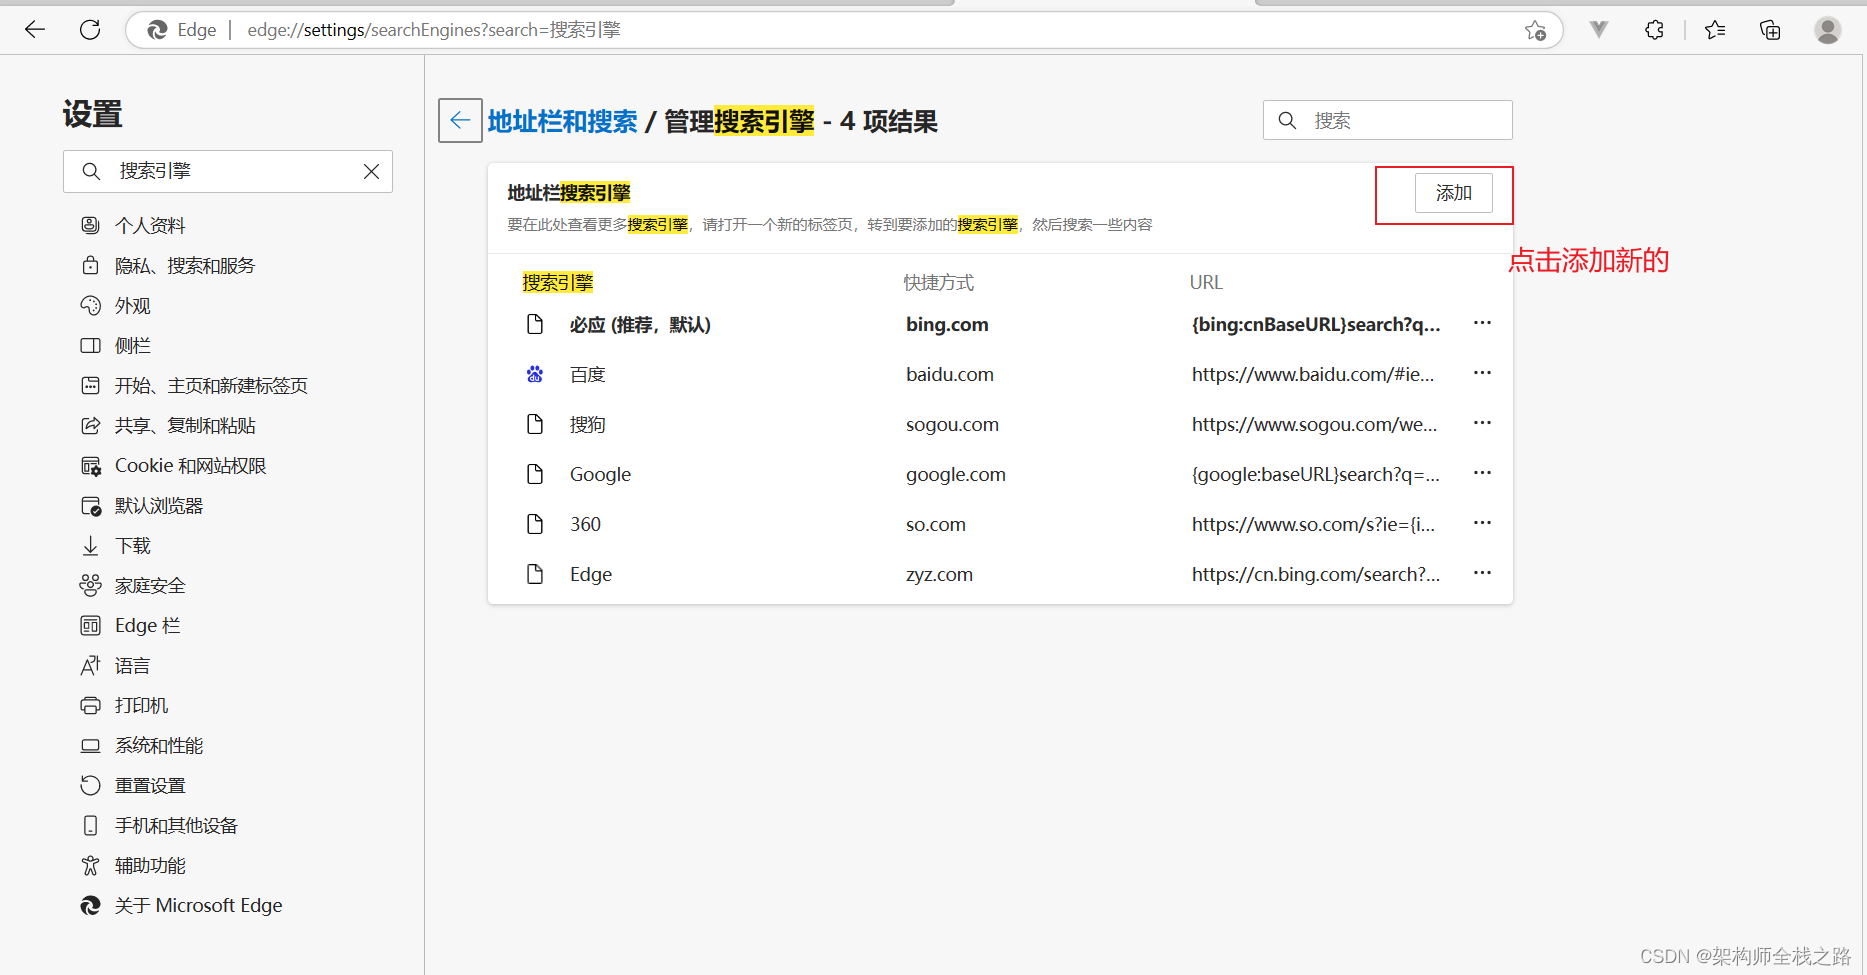Viewport: 1867px width, 975px height.
Task: Clear the 搜索引擎 settings search with X
Action: (371, 171)
